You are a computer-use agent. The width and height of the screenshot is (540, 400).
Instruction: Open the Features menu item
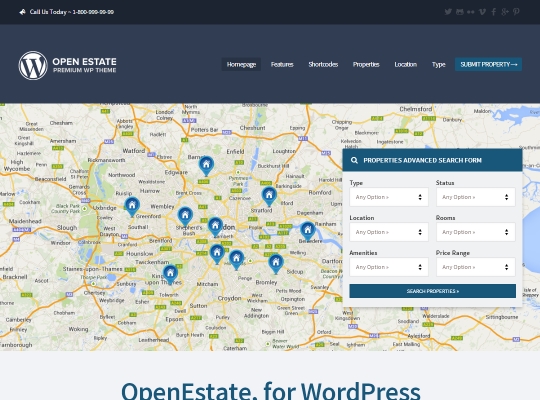[282, 64]
